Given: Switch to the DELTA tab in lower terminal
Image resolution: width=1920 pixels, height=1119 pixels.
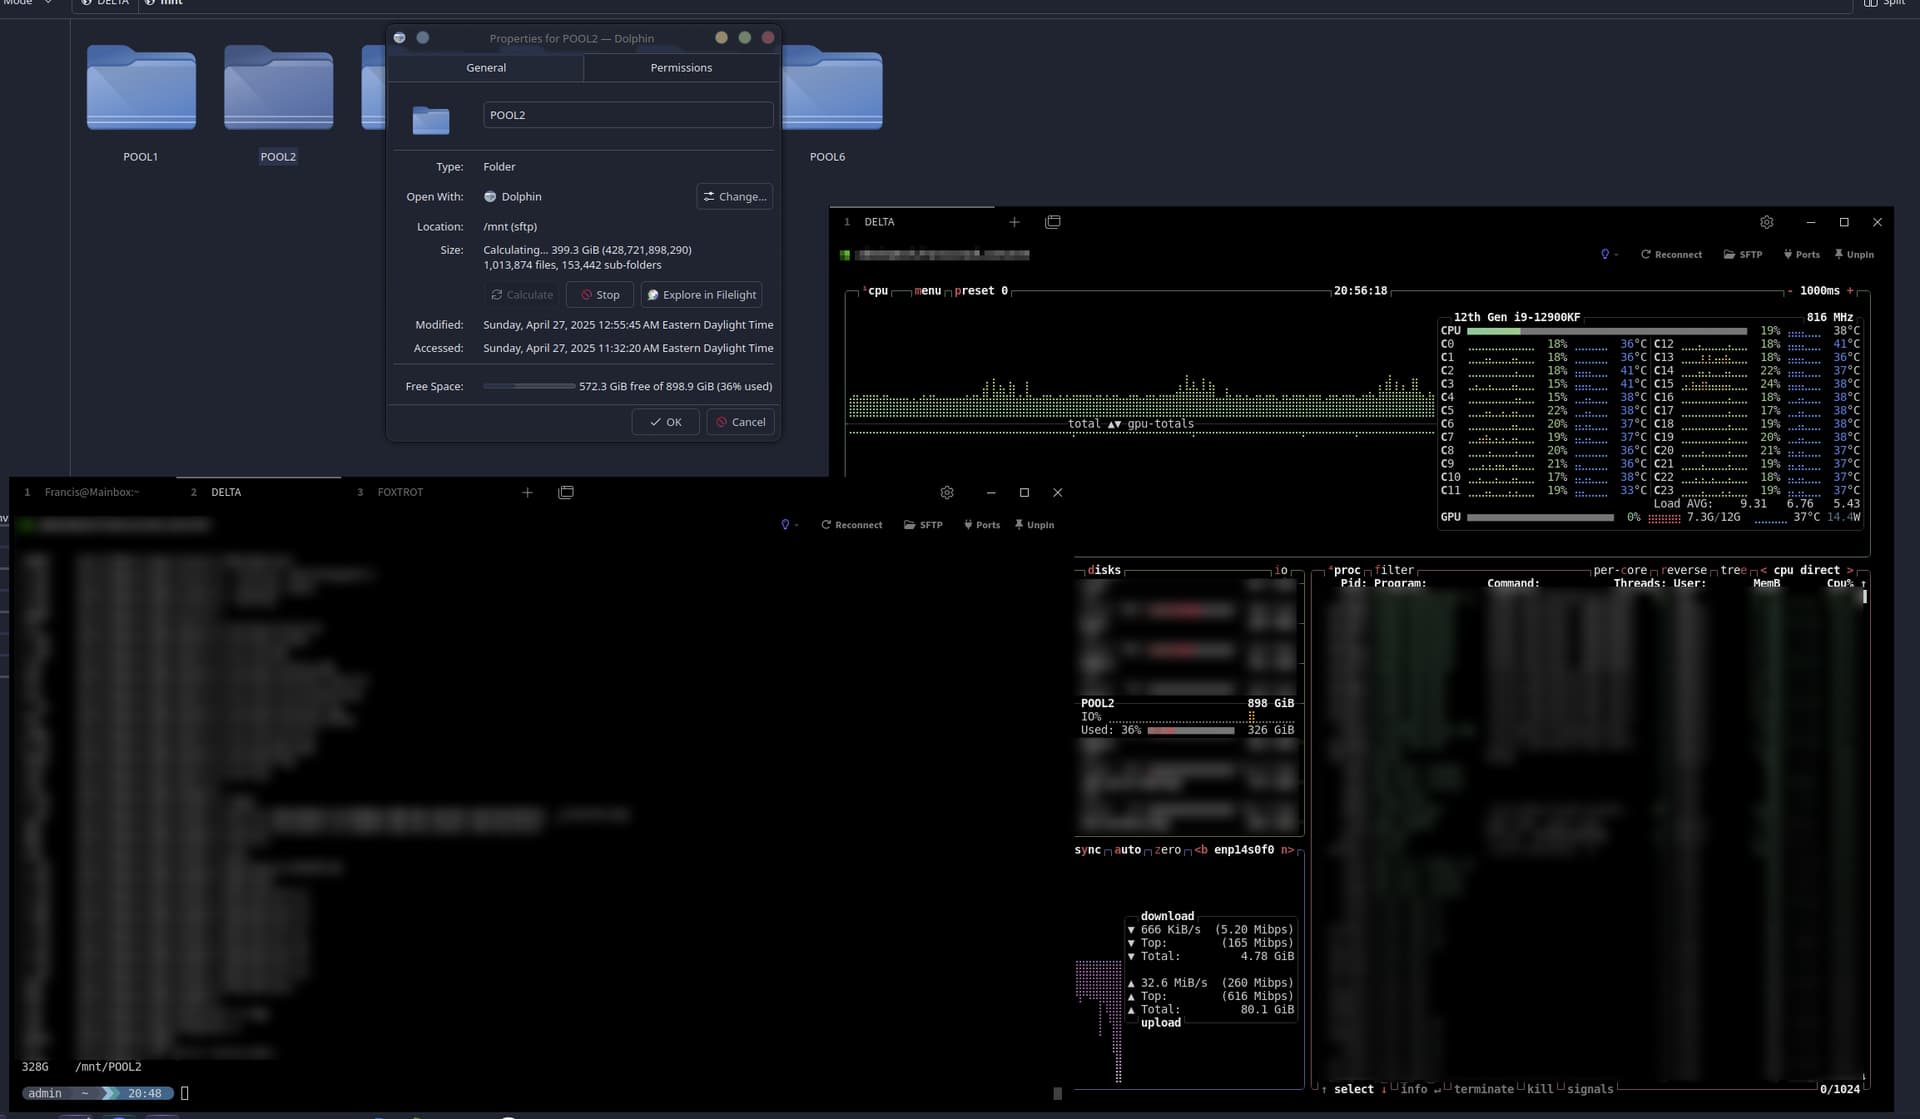Looking at the screenshot, I should tap(258, 492).
